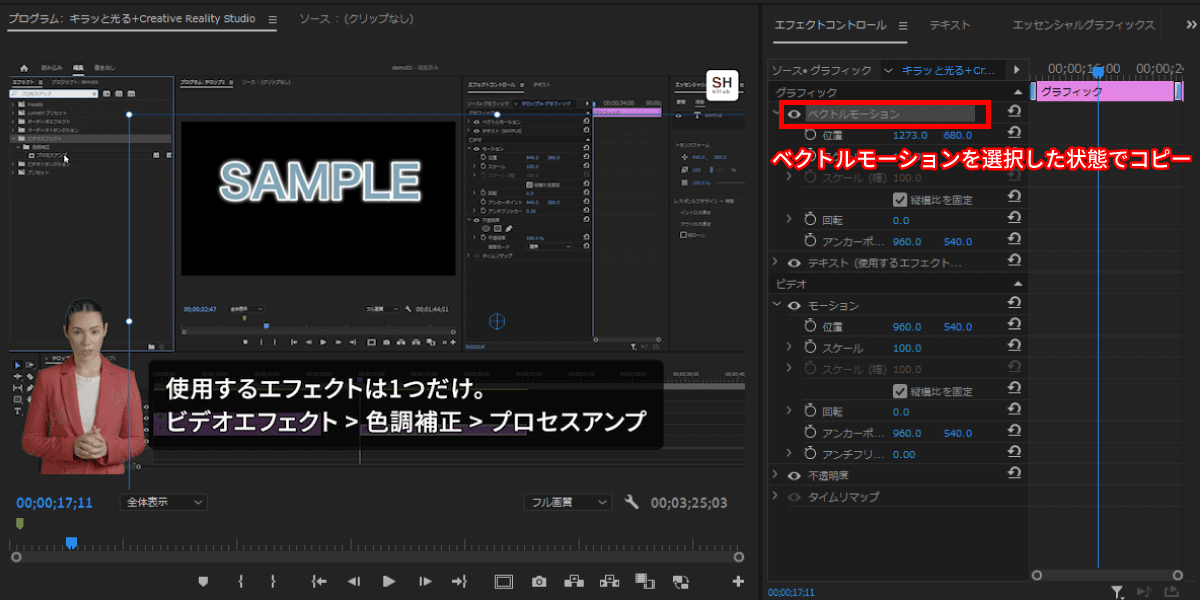Add a marker in the Program monitor
Viewport: 1200px width, 600px height.
click(203, 581)
